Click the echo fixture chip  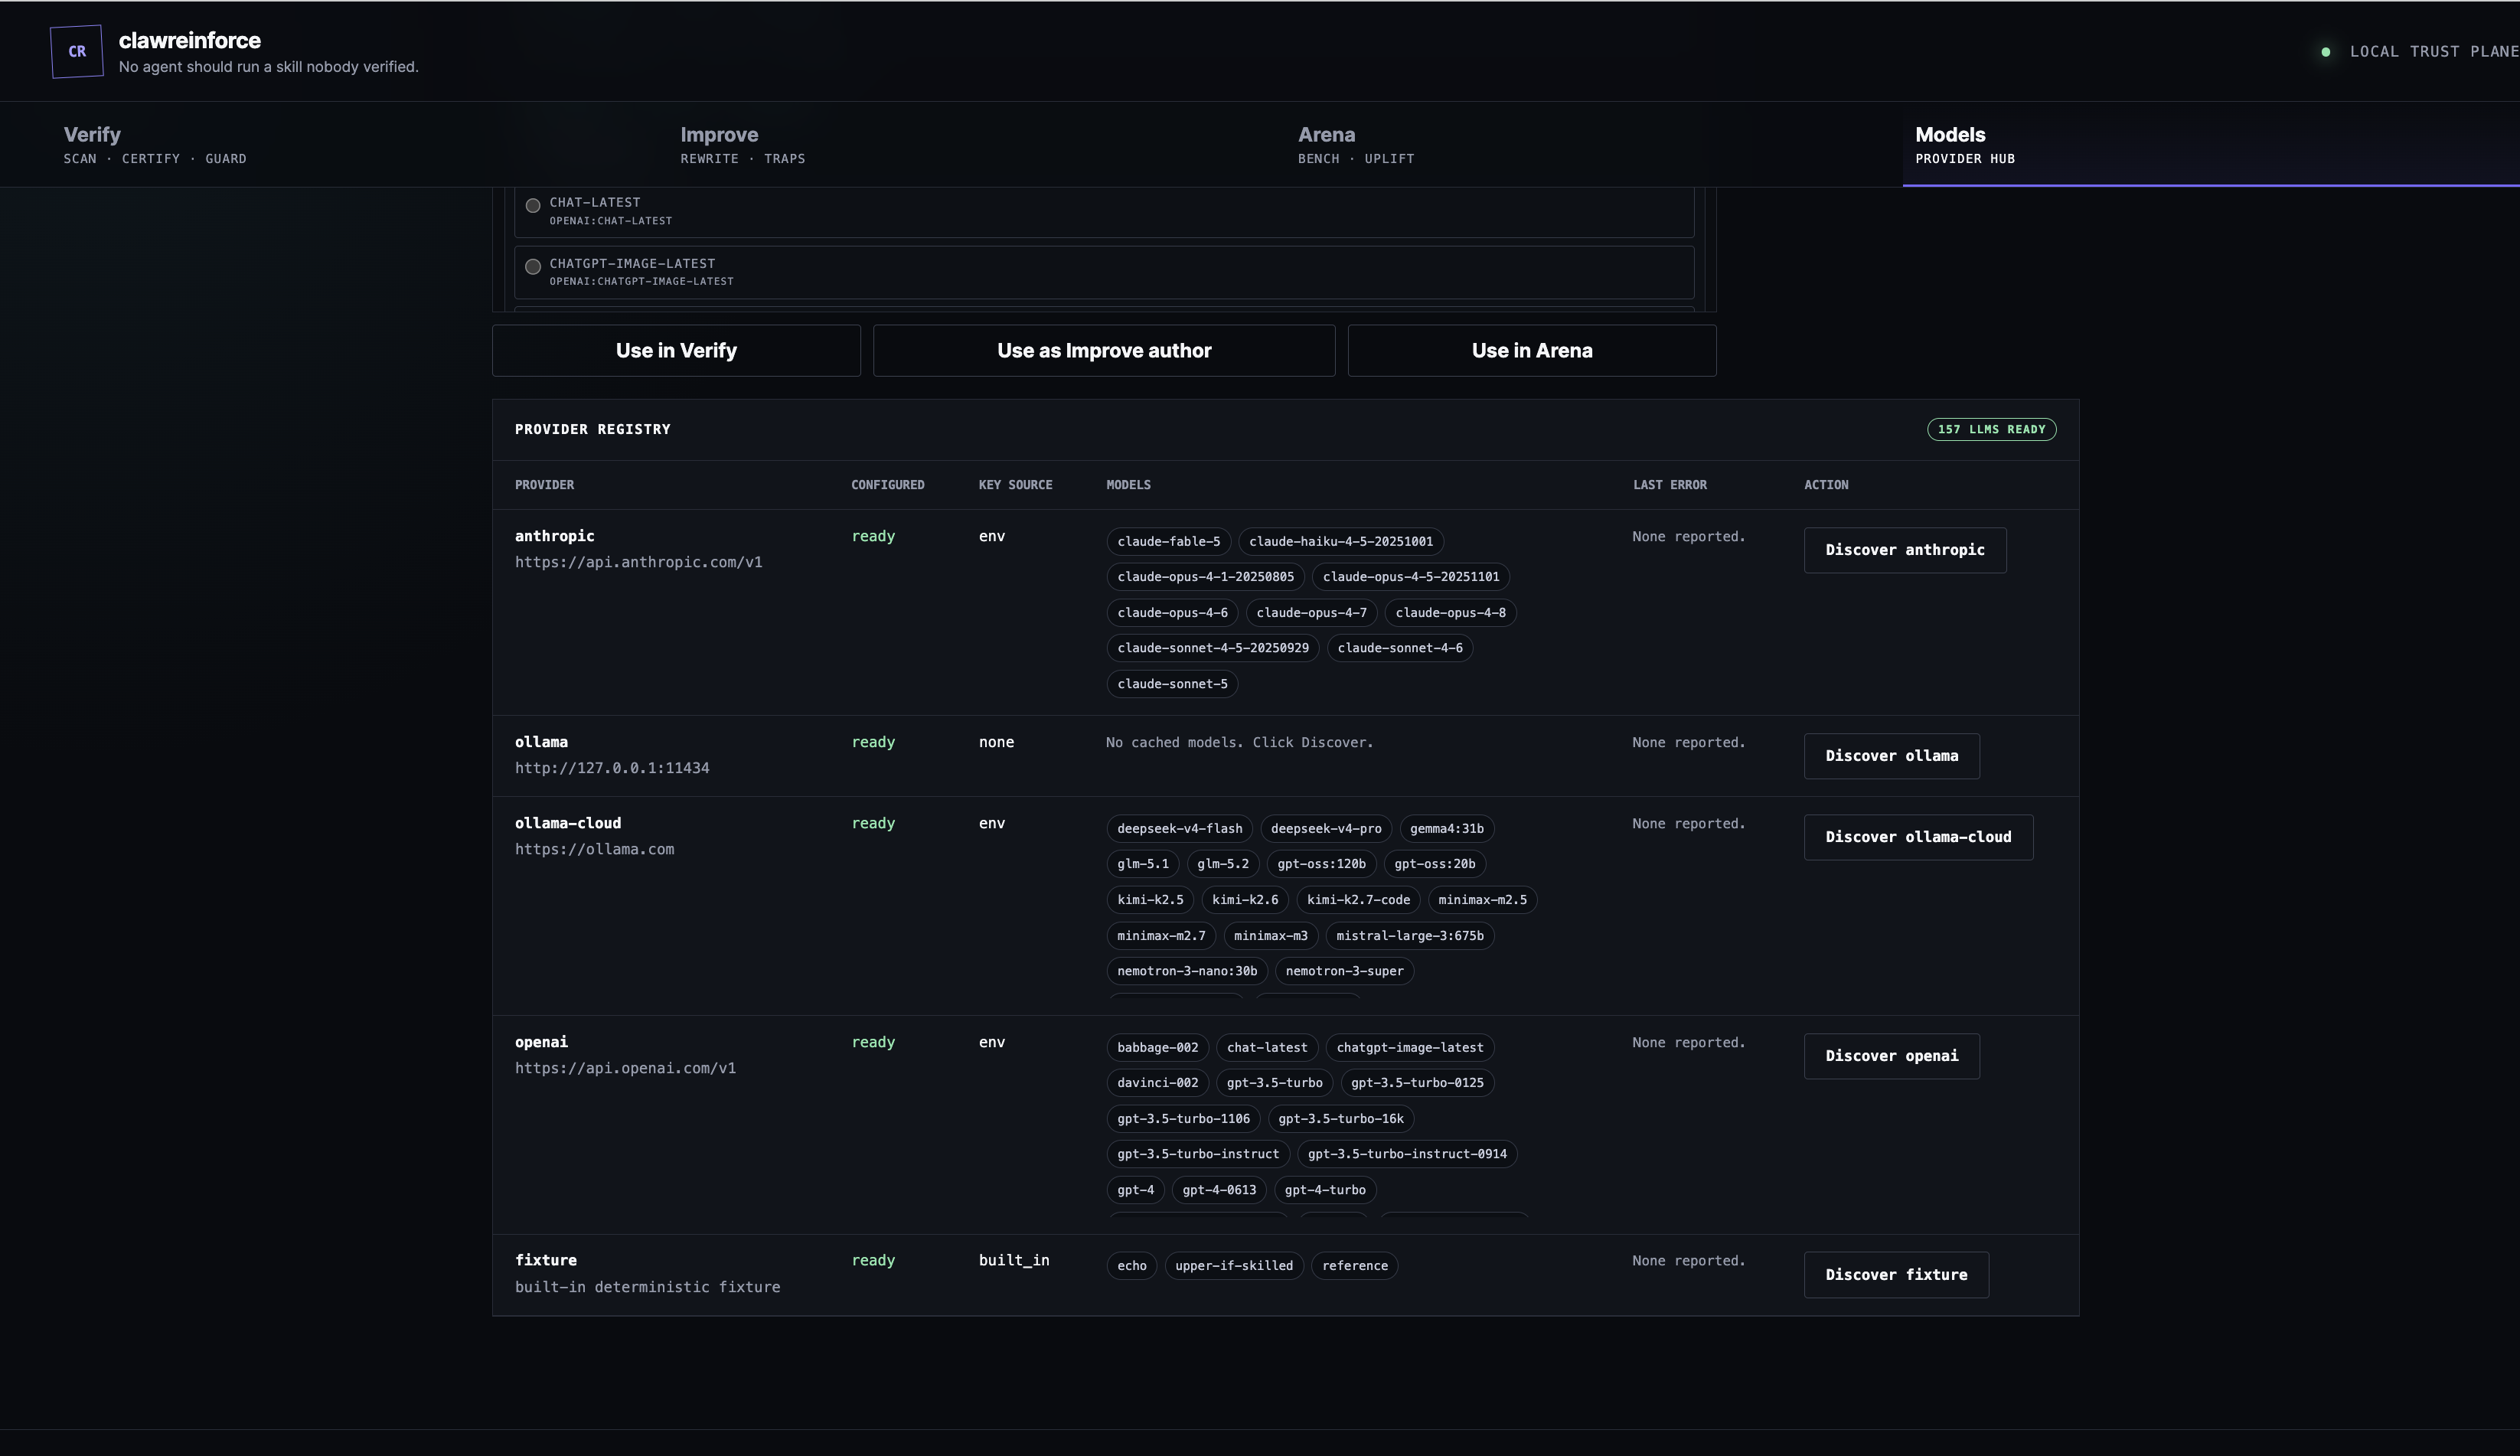[x=1132, y=1266]
